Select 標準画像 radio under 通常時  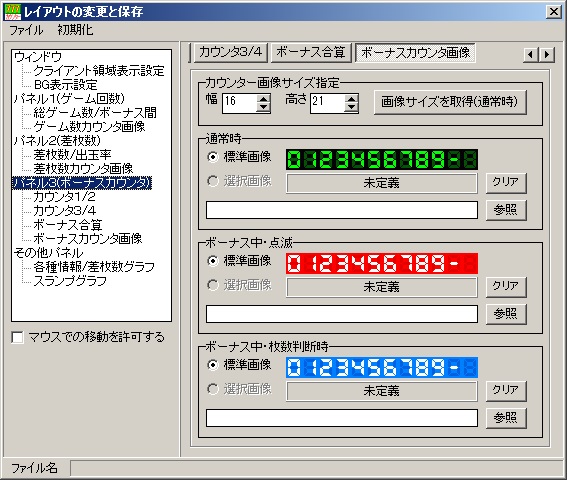pyautogui.click(x=213, y=157)
